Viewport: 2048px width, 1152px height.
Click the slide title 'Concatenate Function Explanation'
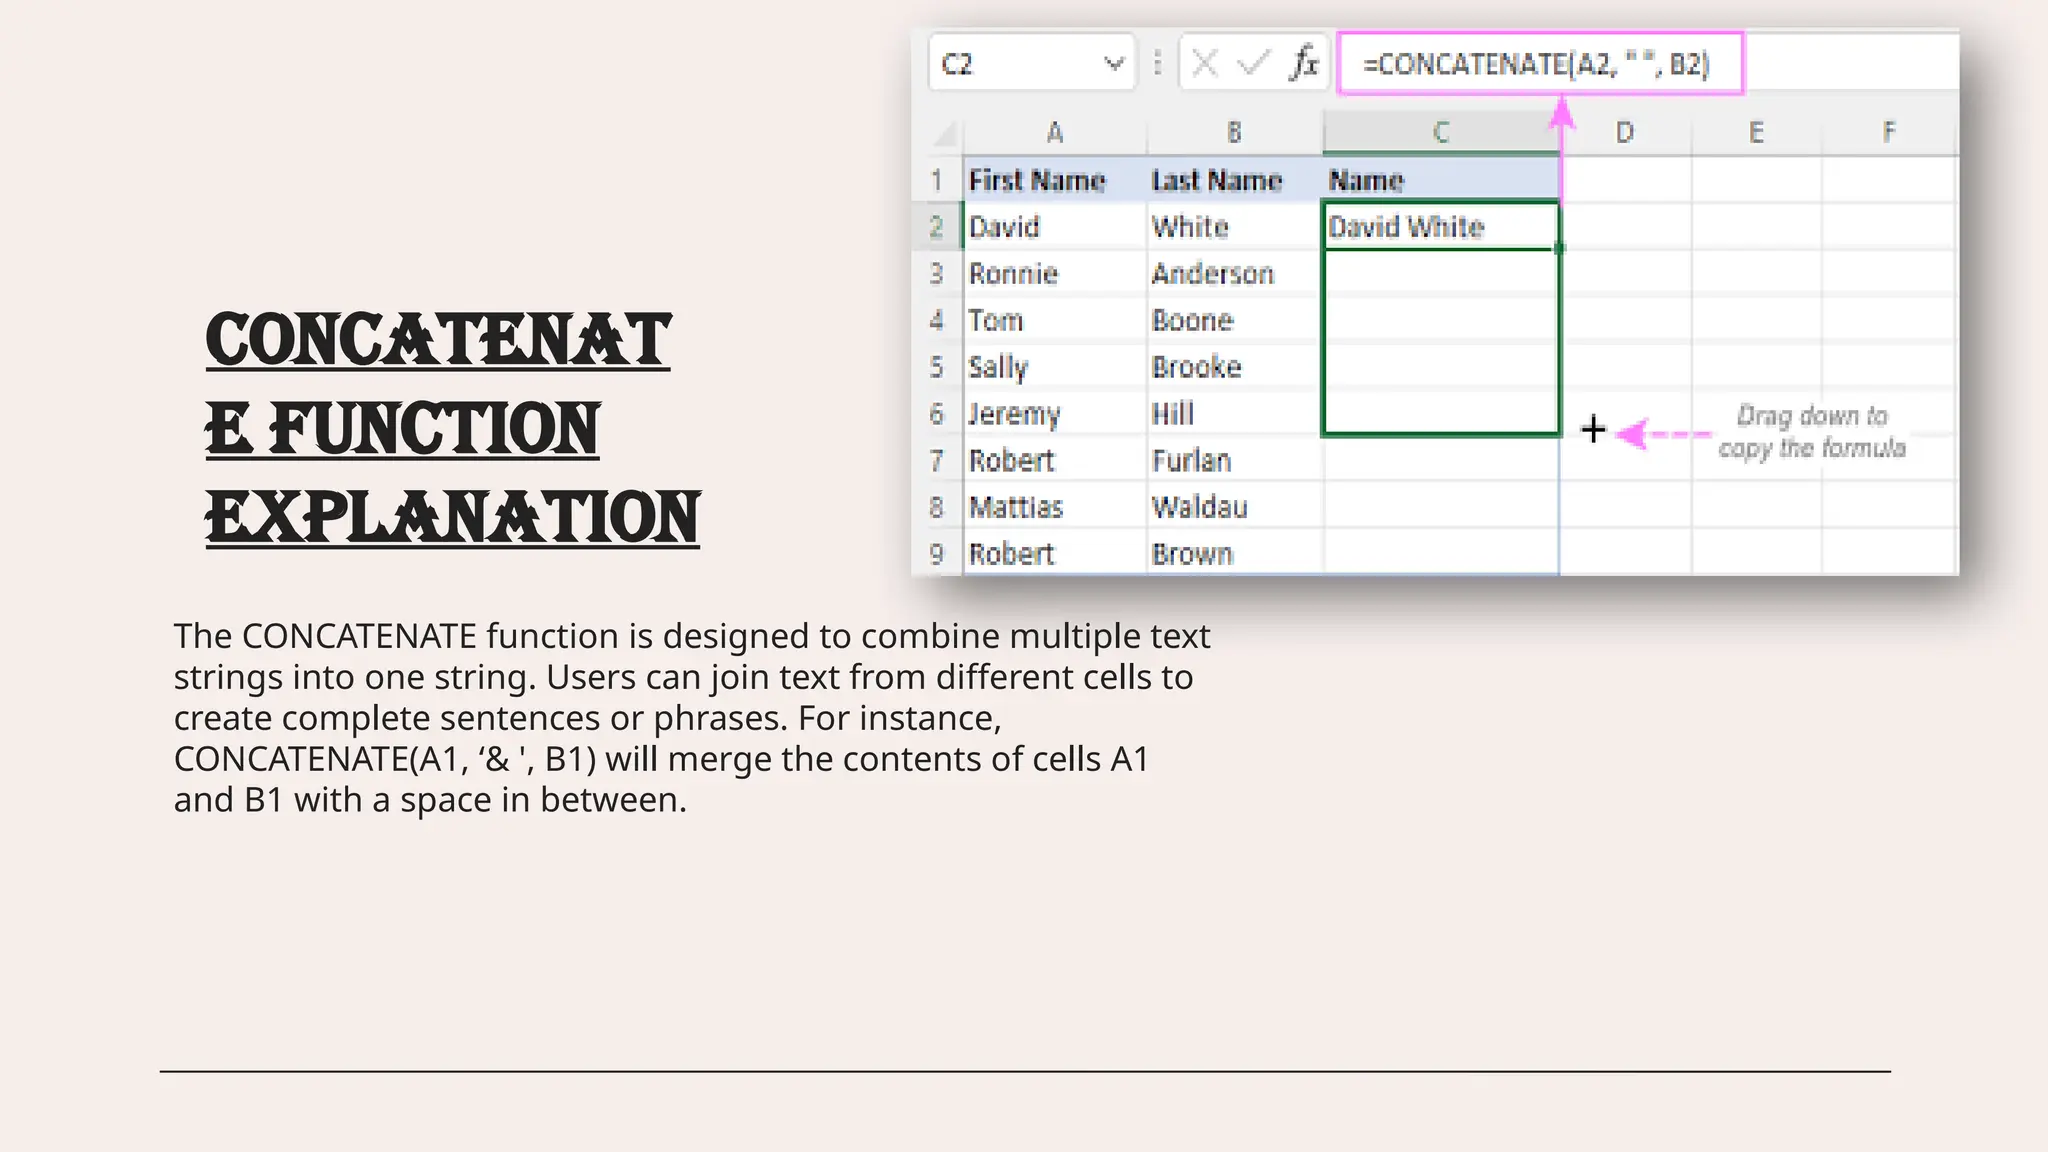(453, 428)
